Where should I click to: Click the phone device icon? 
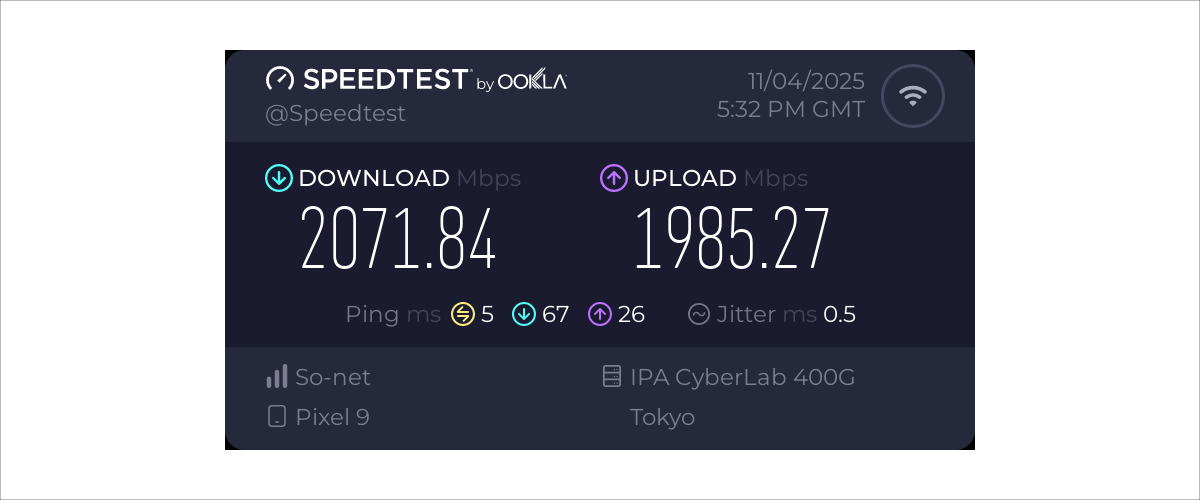[x=277, y=417]
